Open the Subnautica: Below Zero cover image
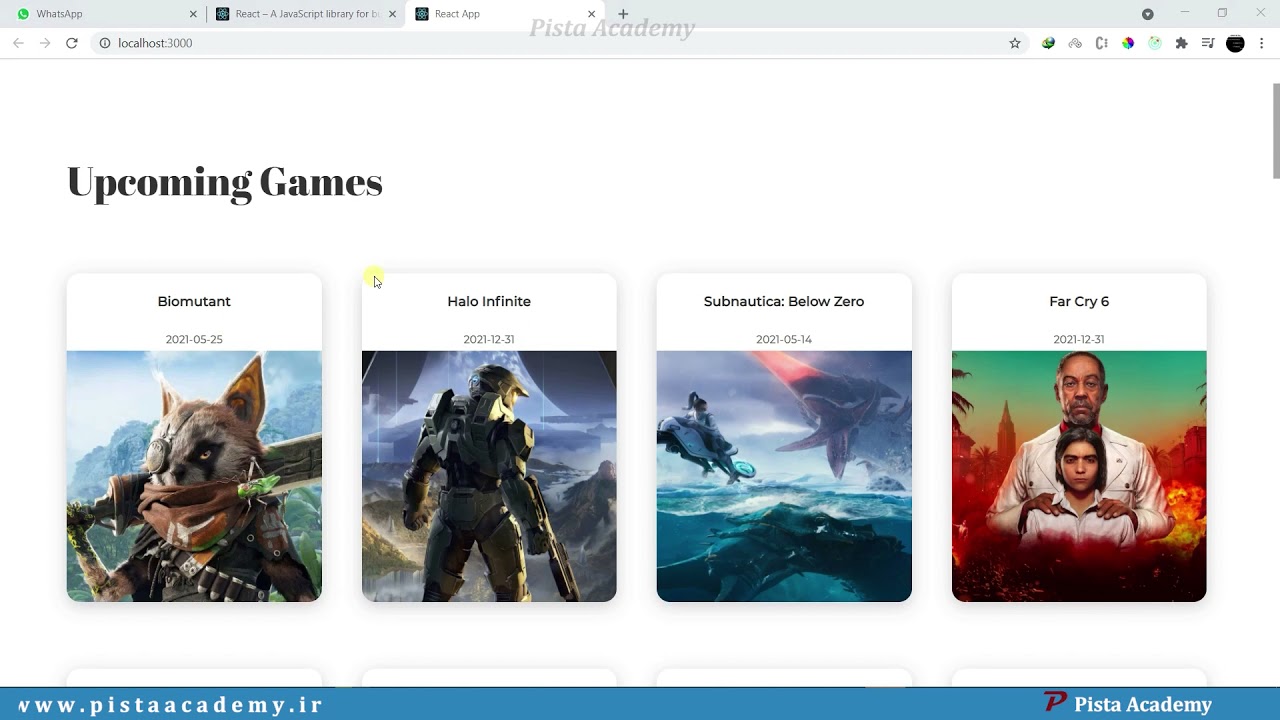 pyautogui.click(x=784, y=476)
